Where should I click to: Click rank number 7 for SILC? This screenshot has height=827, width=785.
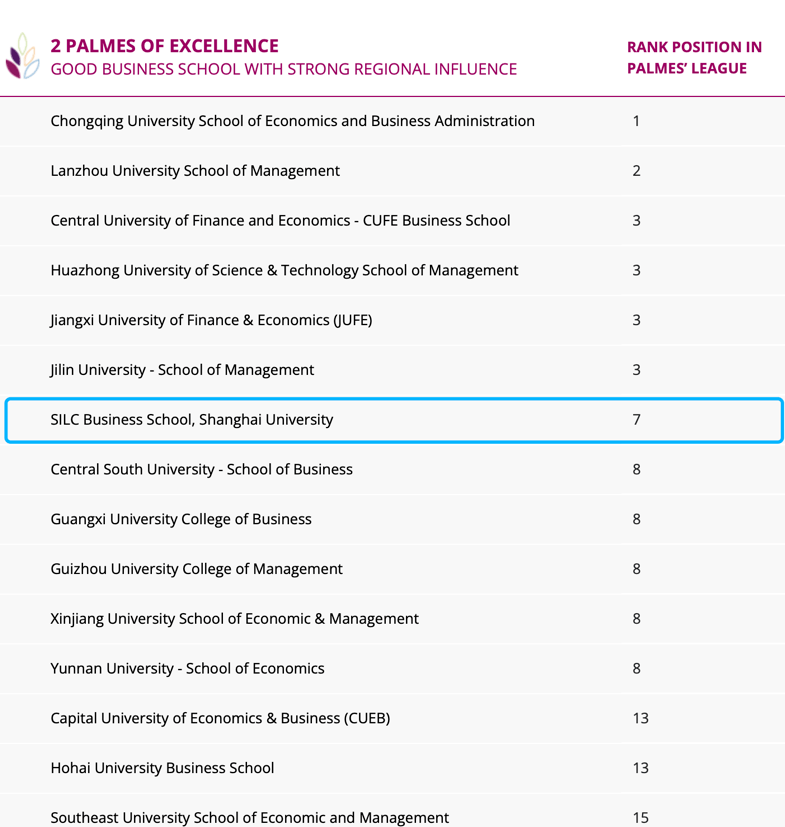click(x=636, y=420)
